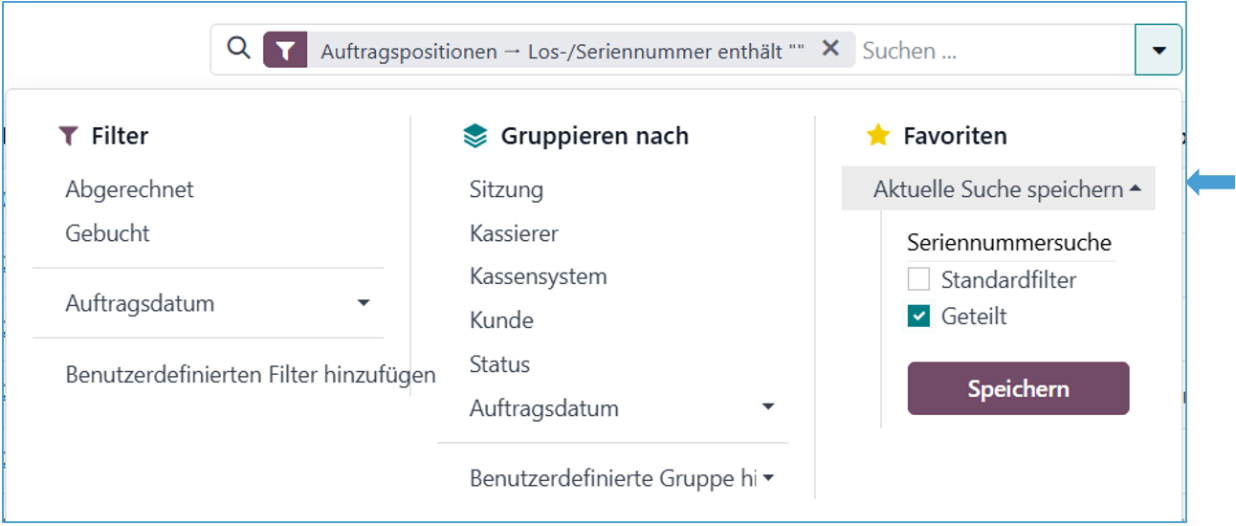Remove the Los-/Seriennummer filter facet
The height and width of the screenshot is (526, 1236).
point(830,49)
